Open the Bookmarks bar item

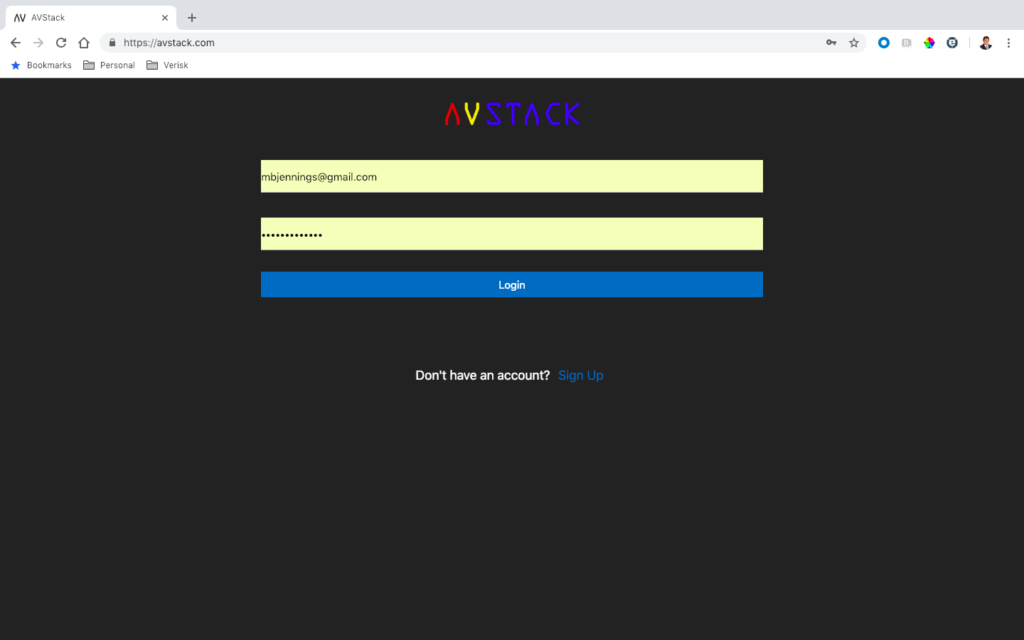click(41, 65)
